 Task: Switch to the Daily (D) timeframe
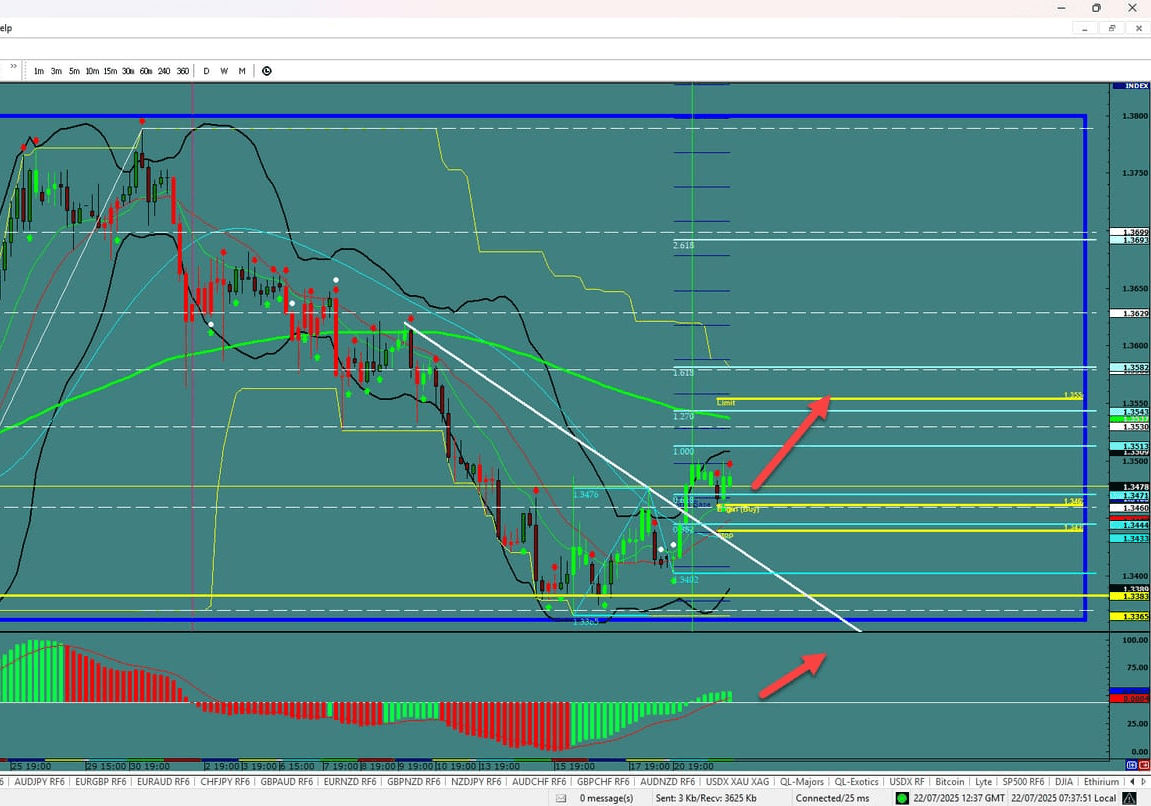pos(206,70)
